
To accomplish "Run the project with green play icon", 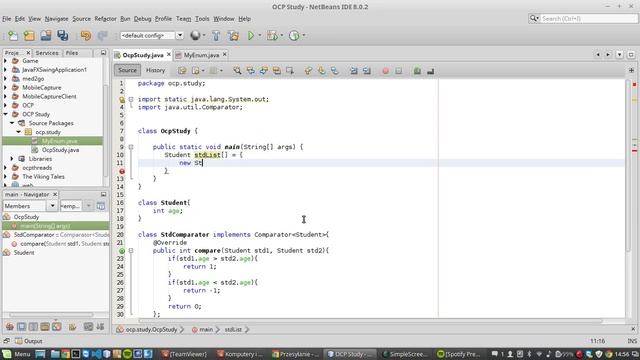I will coord(251,36).
